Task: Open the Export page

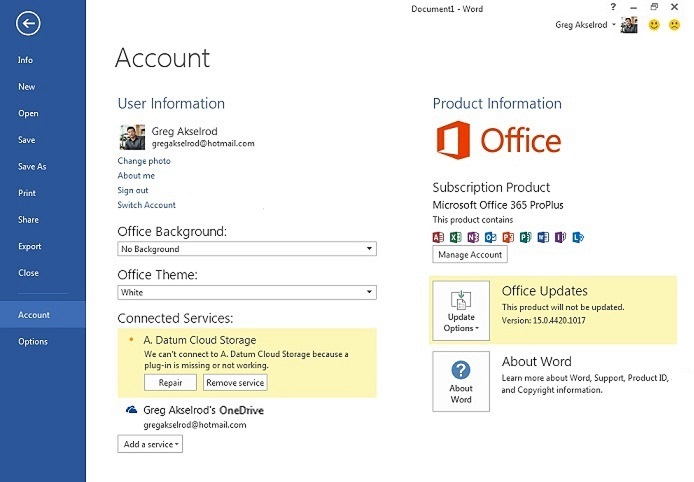Action: pyautogui.click(x=30, y=246)
